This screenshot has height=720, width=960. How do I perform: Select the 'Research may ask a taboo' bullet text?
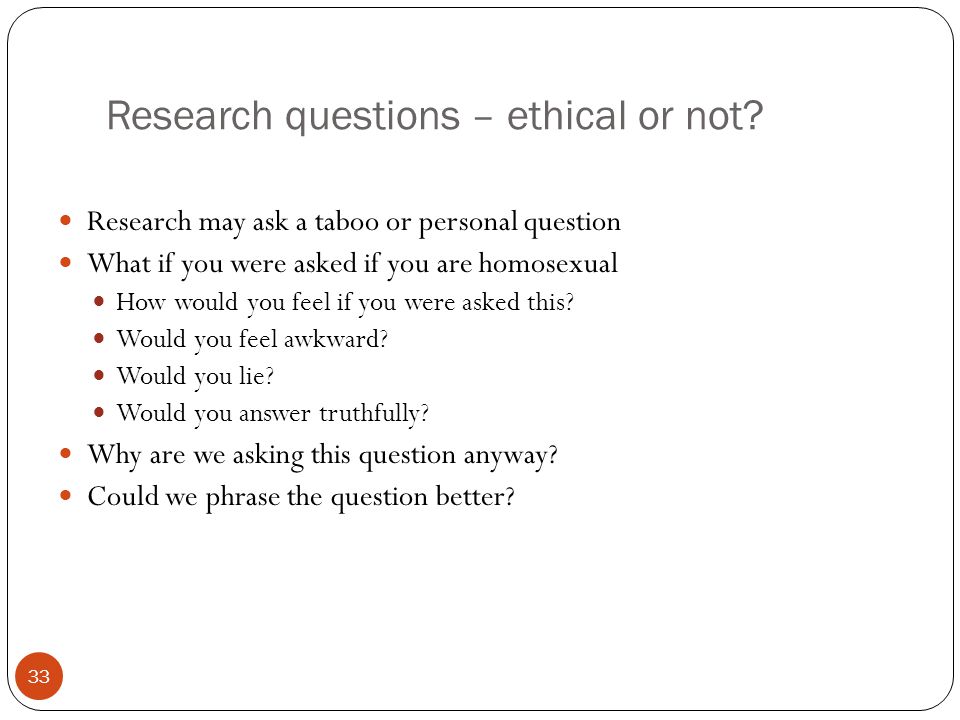(x=354, y=222)
